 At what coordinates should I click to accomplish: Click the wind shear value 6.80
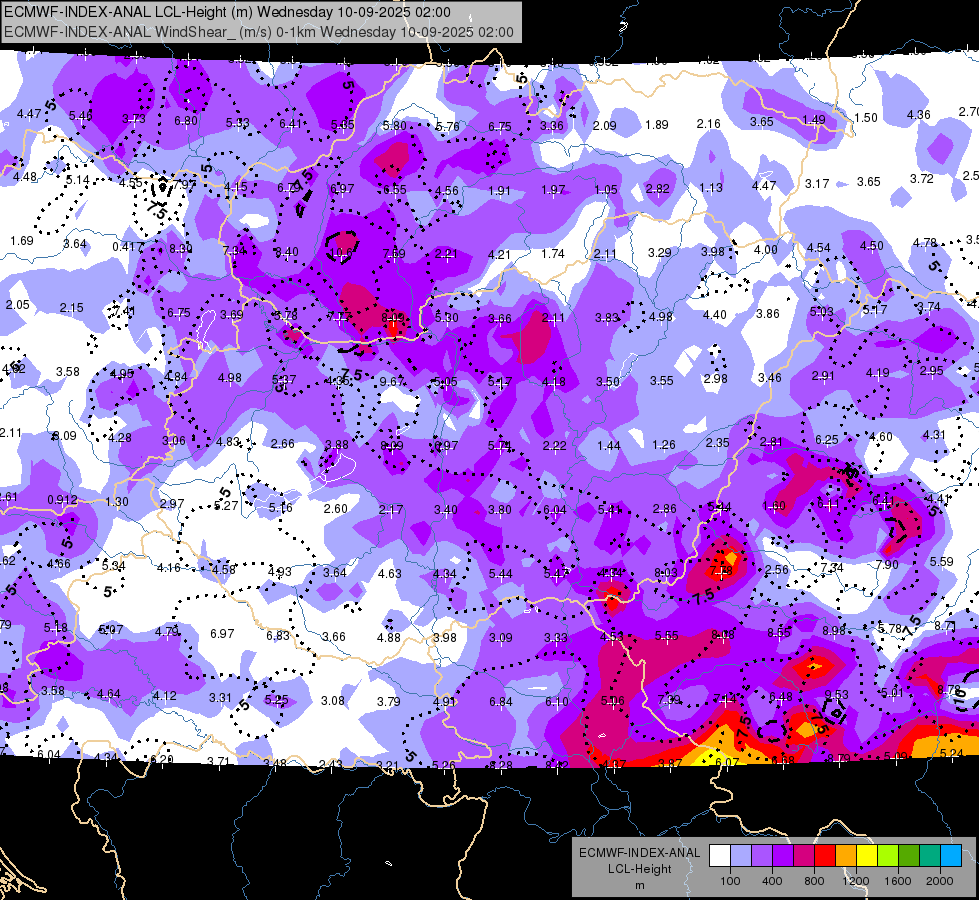click(x=186, y=121)
